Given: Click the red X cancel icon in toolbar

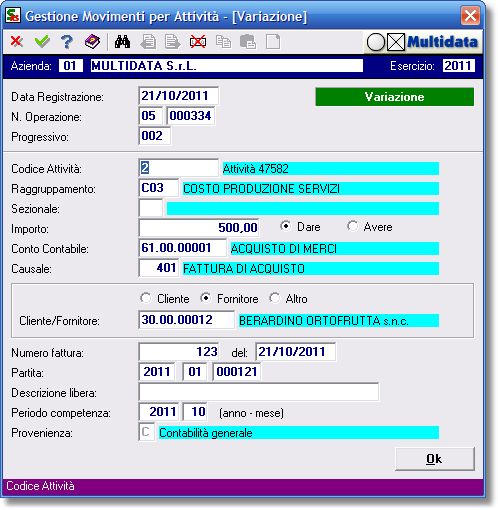Looking at the screenshot, I should pos(16,42).
